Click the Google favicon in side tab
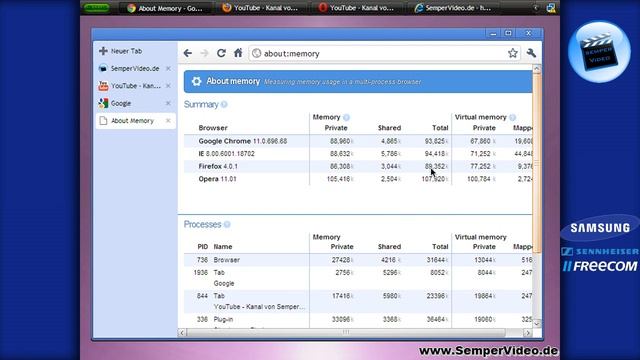The height and width of the screenshot is (360, 640). (x=103, y=103)
